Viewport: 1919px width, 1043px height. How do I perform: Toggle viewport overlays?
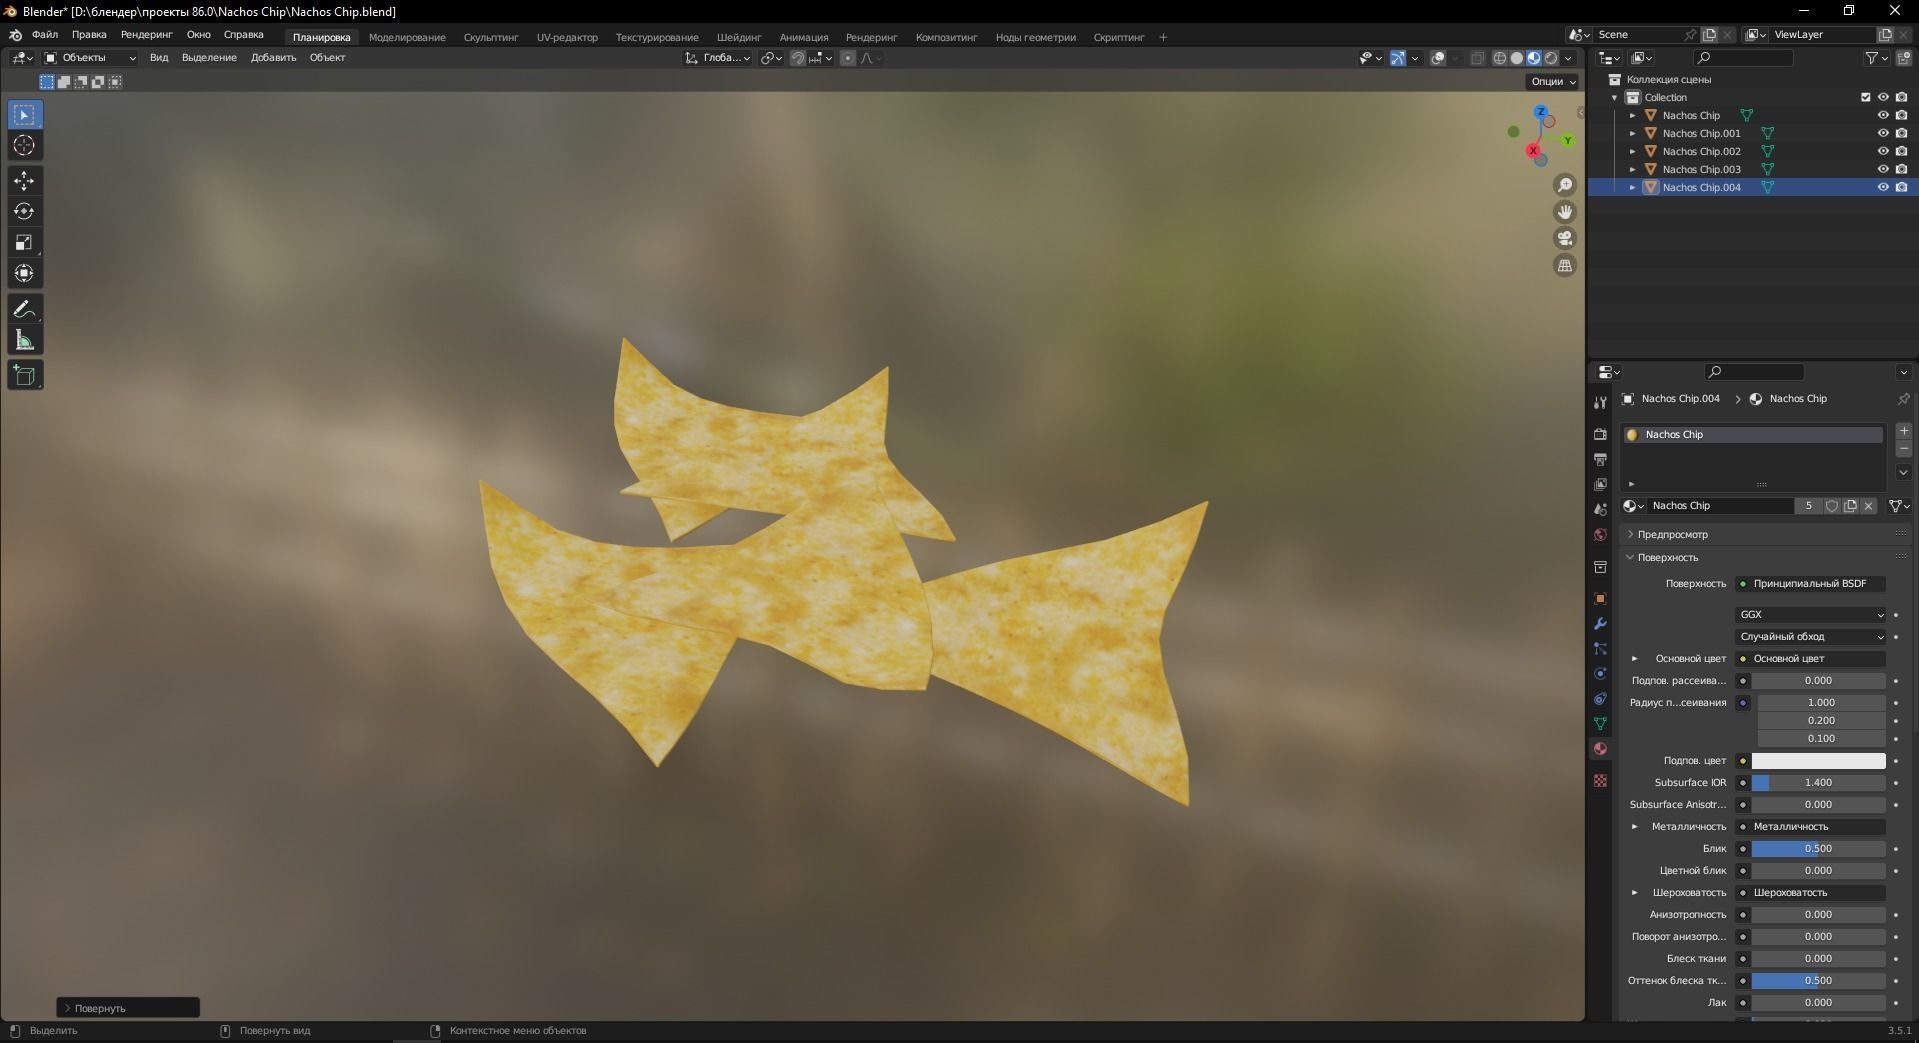(x=1438, y=58)
